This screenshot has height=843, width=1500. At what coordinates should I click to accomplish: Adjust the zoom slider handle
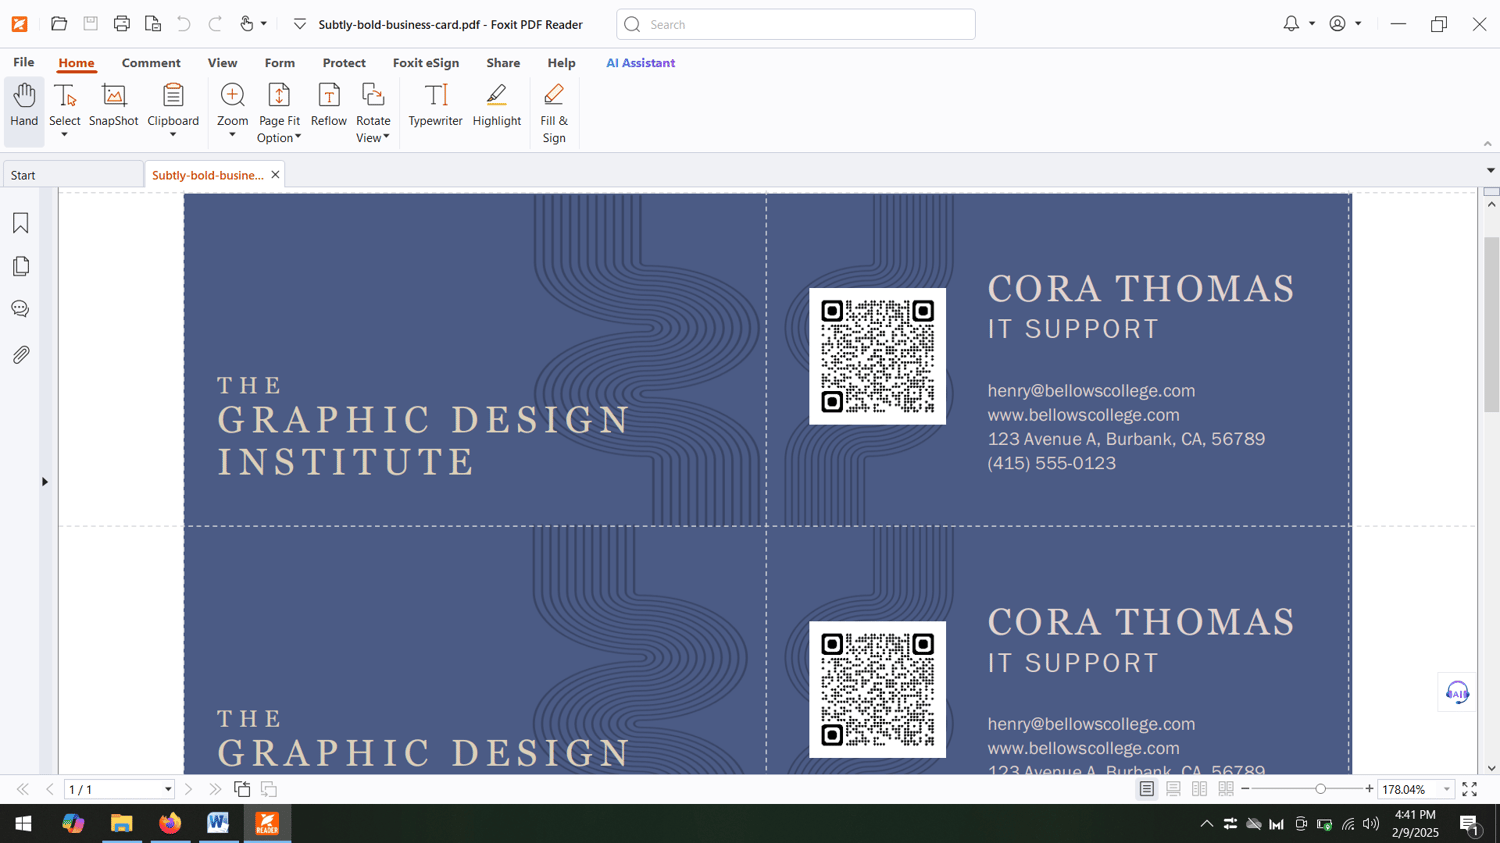click(x=1320, y=790)
